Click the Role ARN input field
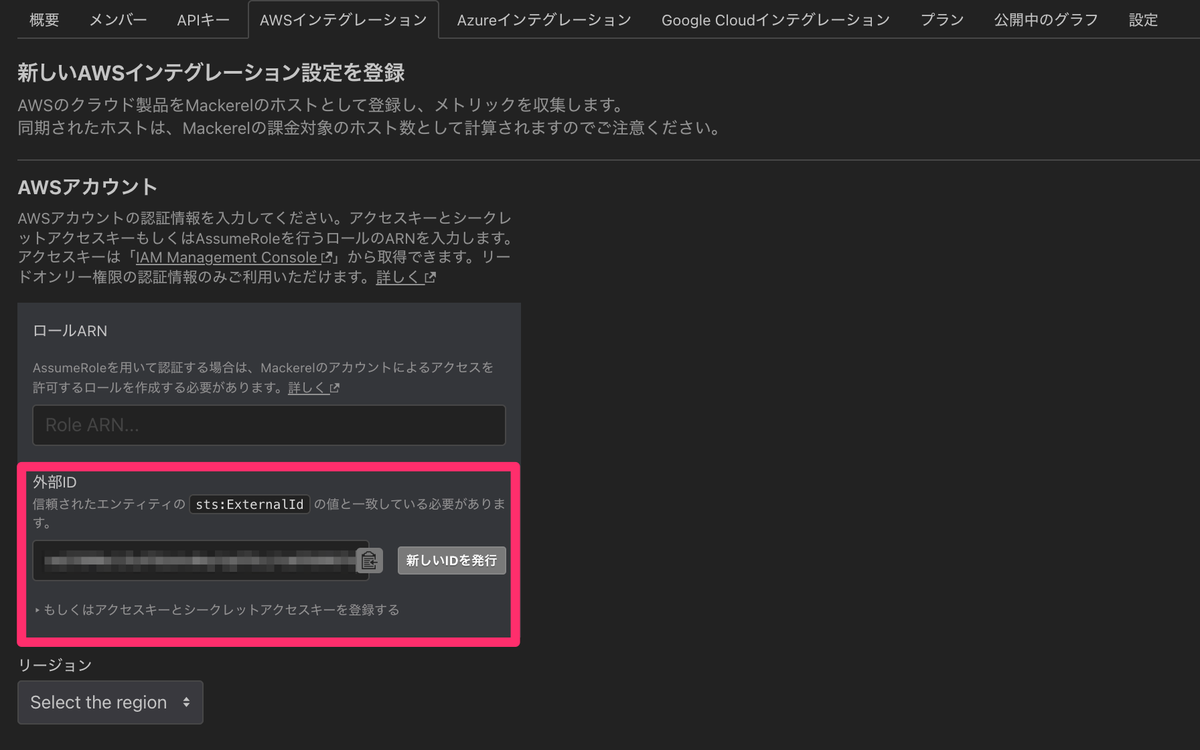 (269, 425)
